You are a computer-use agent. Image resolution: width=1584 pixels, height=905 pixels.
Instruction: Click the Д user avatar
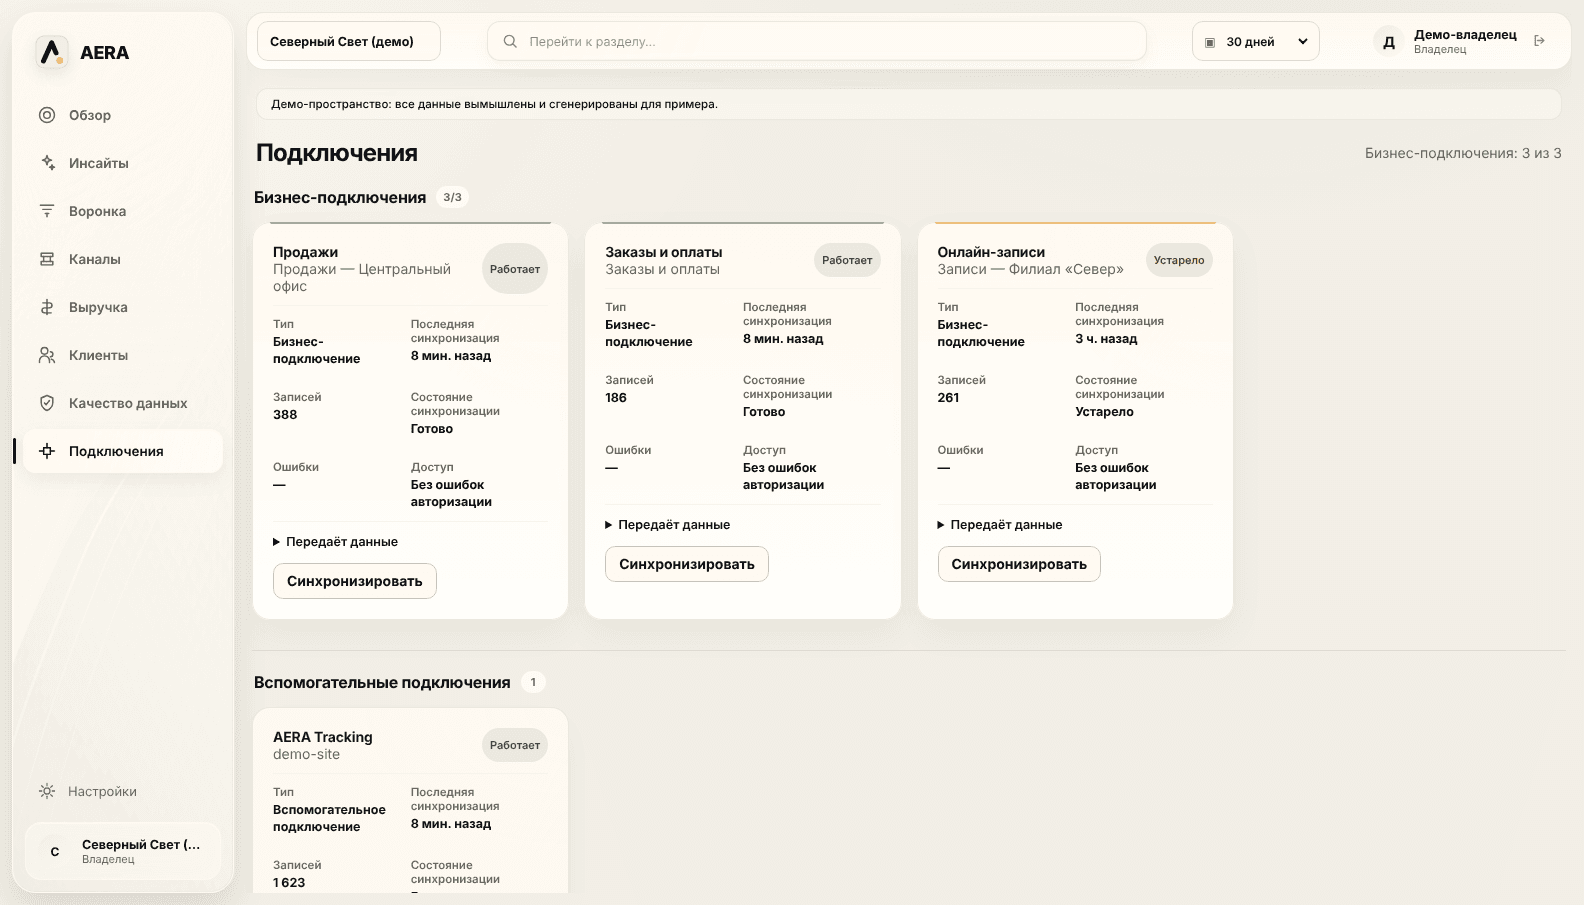pyautogui.click(x=1389, y=42)
